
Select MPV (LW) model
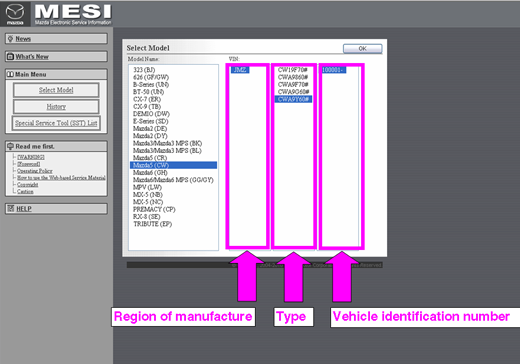(147, 187)
